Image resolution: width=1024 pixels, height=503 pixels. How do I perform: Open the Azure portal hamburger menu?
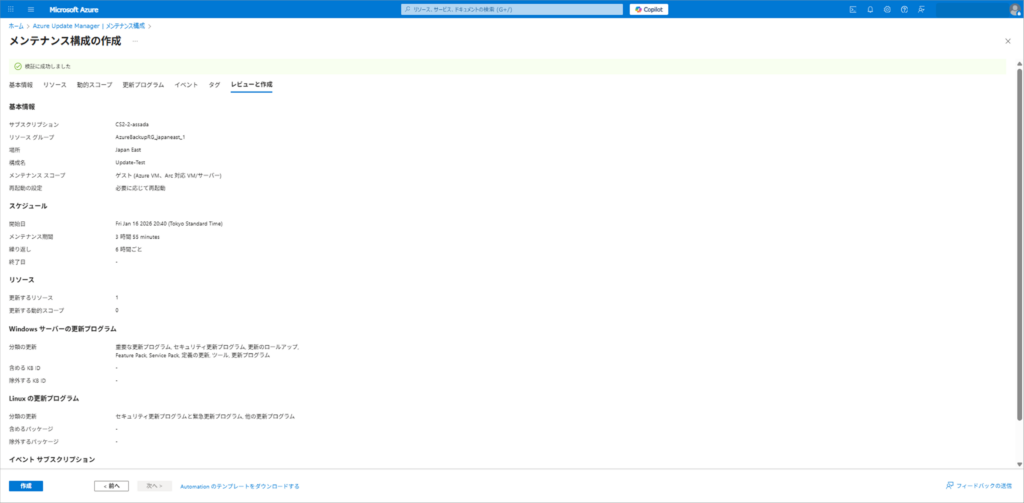pos(30,9)
